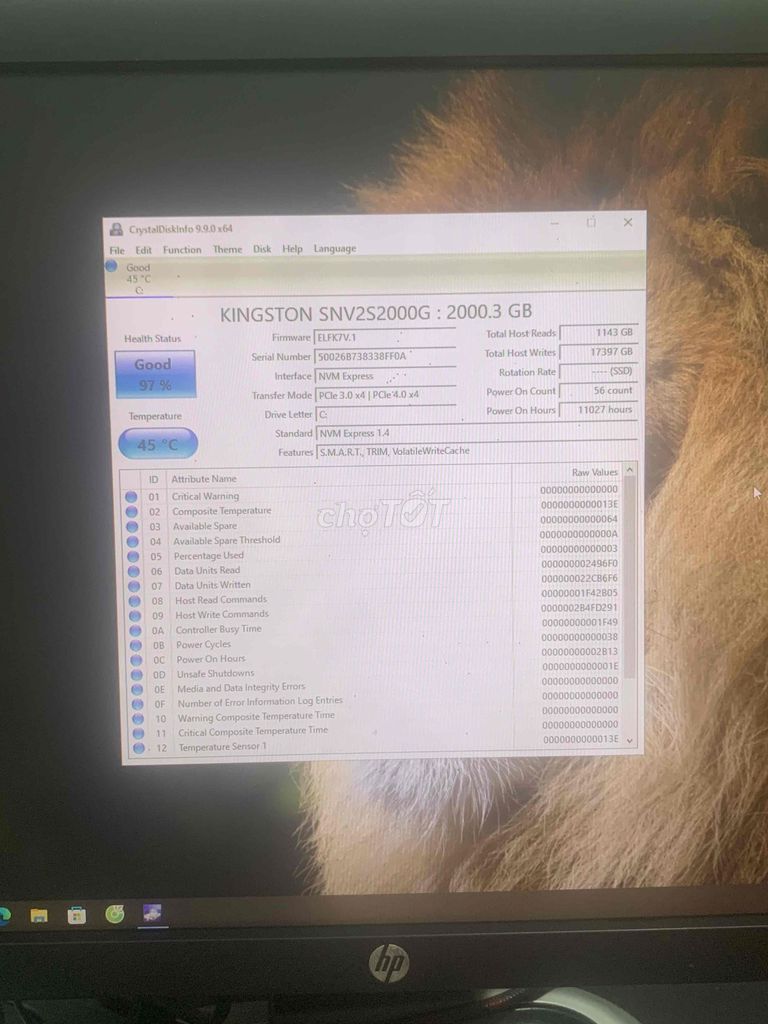Open the green circular app on the taskbar
This screenshot has width=768, height=1024.
pyautogui.click(x=115, y=915)
